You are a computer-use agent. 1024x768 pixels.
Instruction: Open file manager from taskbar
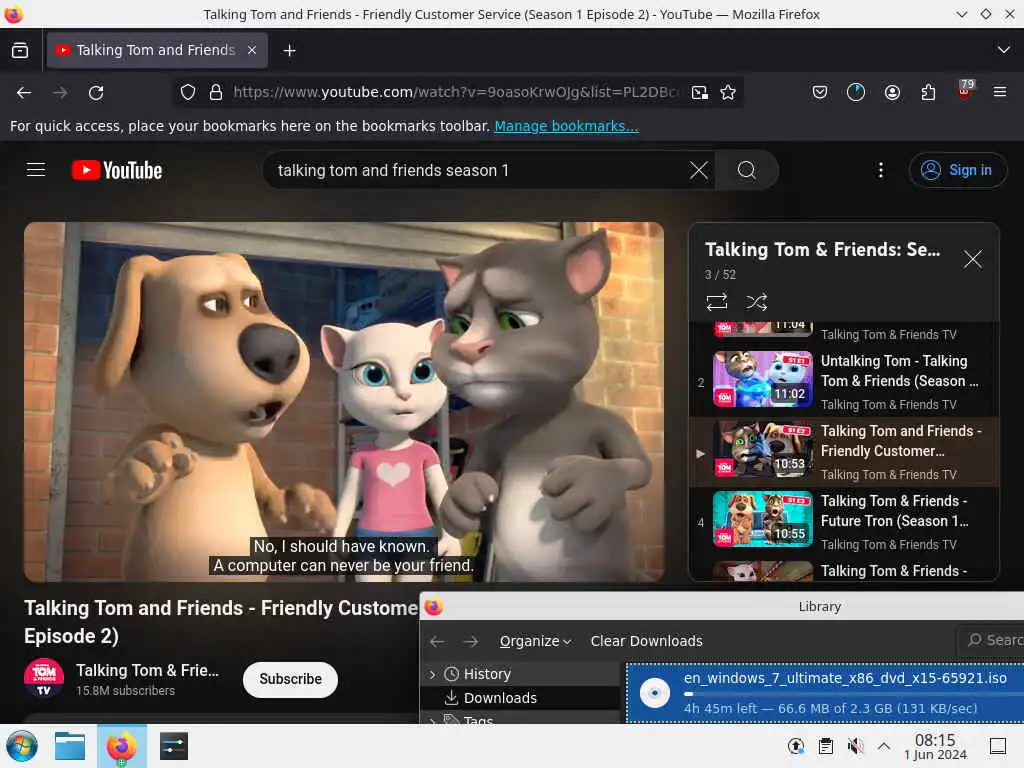[x=70, y=746]
